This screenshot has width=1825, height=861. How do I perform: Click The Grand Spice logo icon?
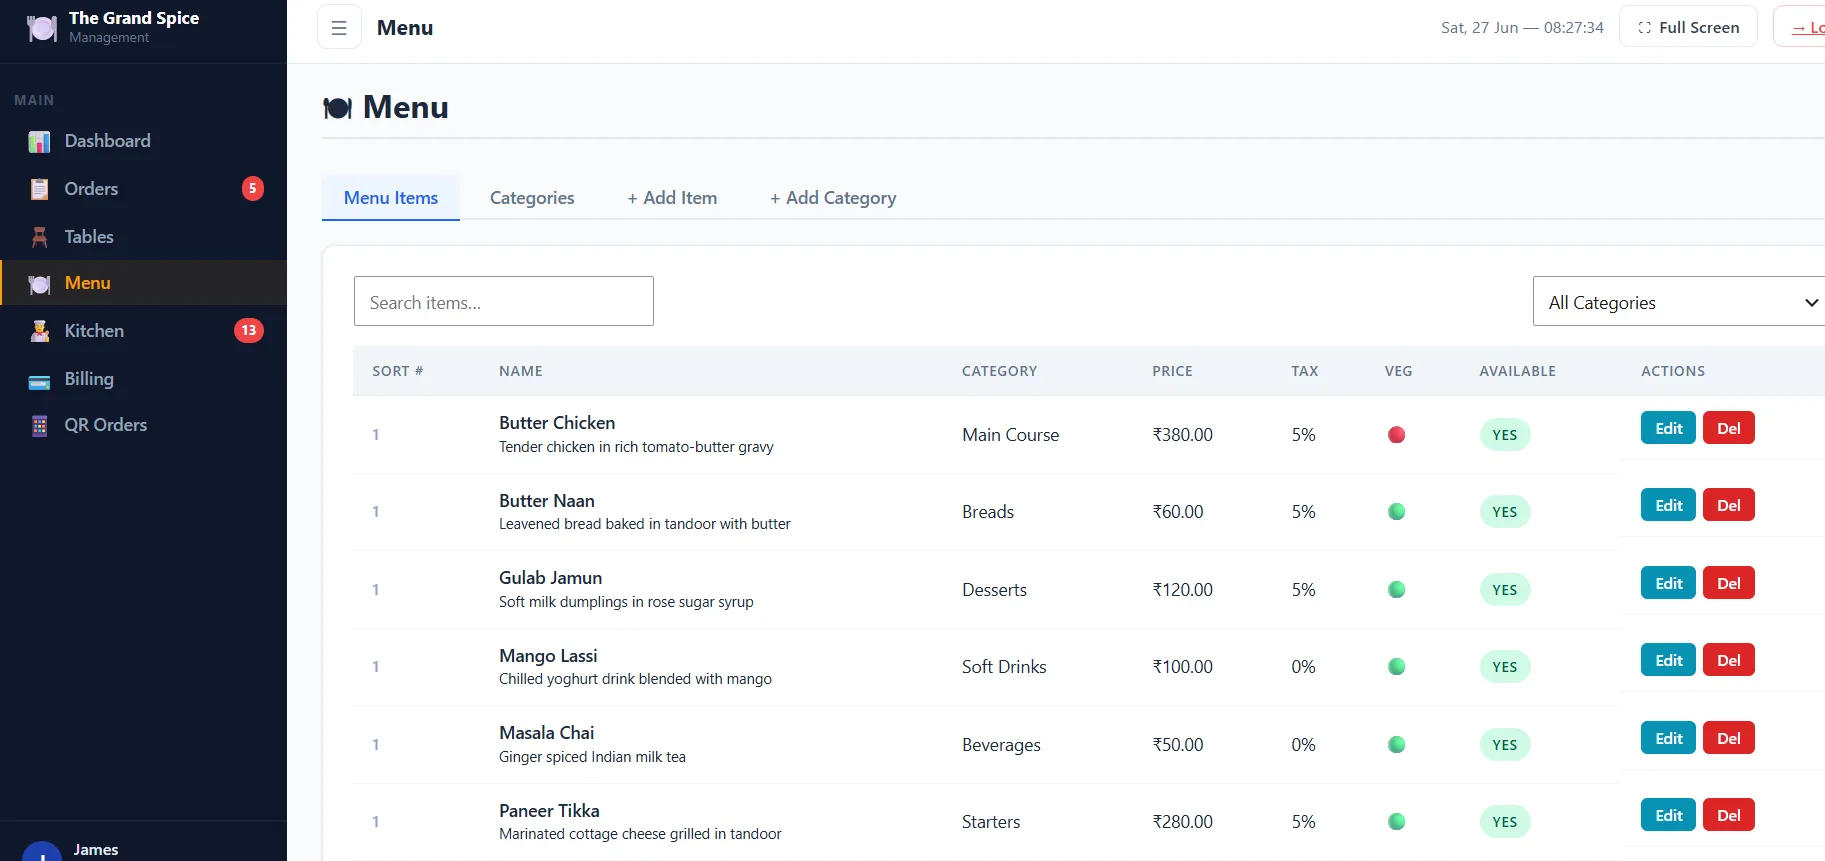coord(42,28)
